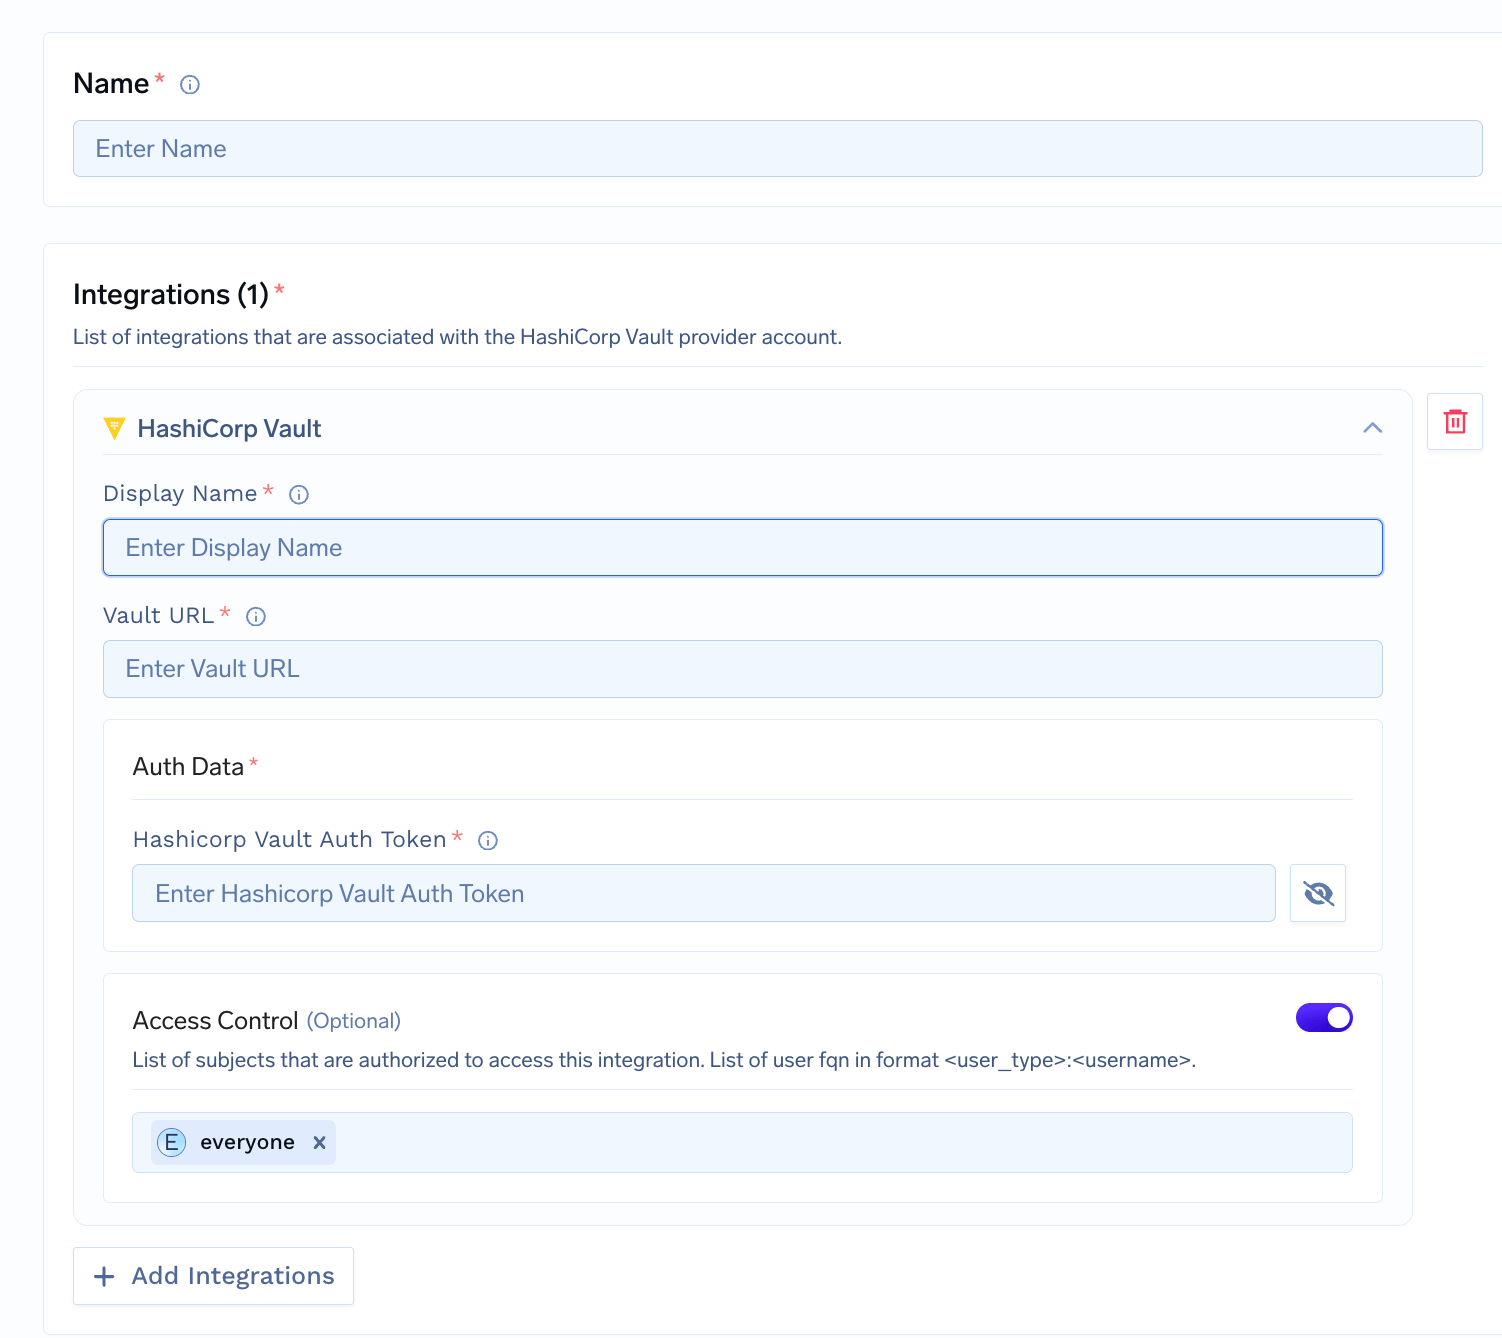
Task: Click the authorized subjects description text
Action: (x=664, y=1060)
